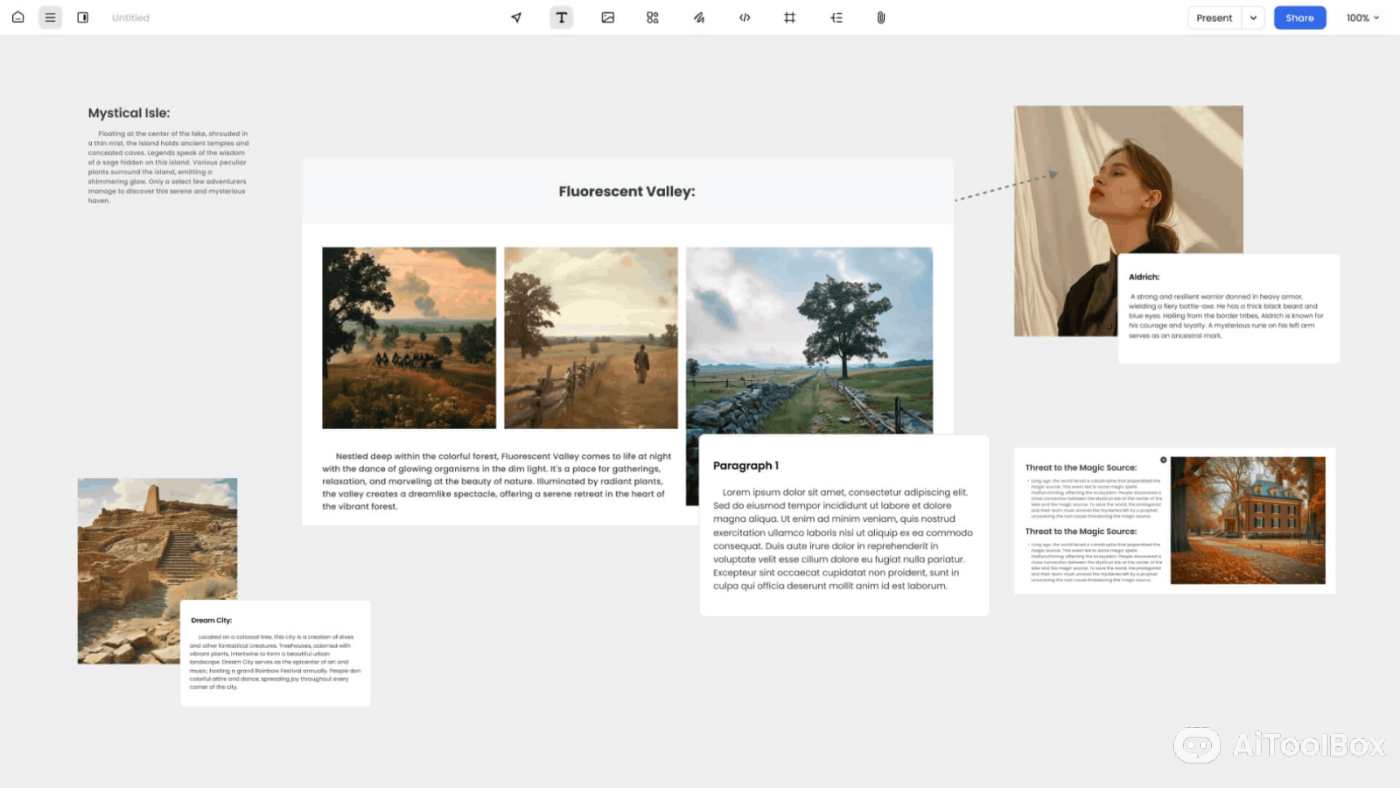Image resolution: width=1400 pixels, height=788 pixels.
Task: Select the pointer/select tool
Action: 516,18
